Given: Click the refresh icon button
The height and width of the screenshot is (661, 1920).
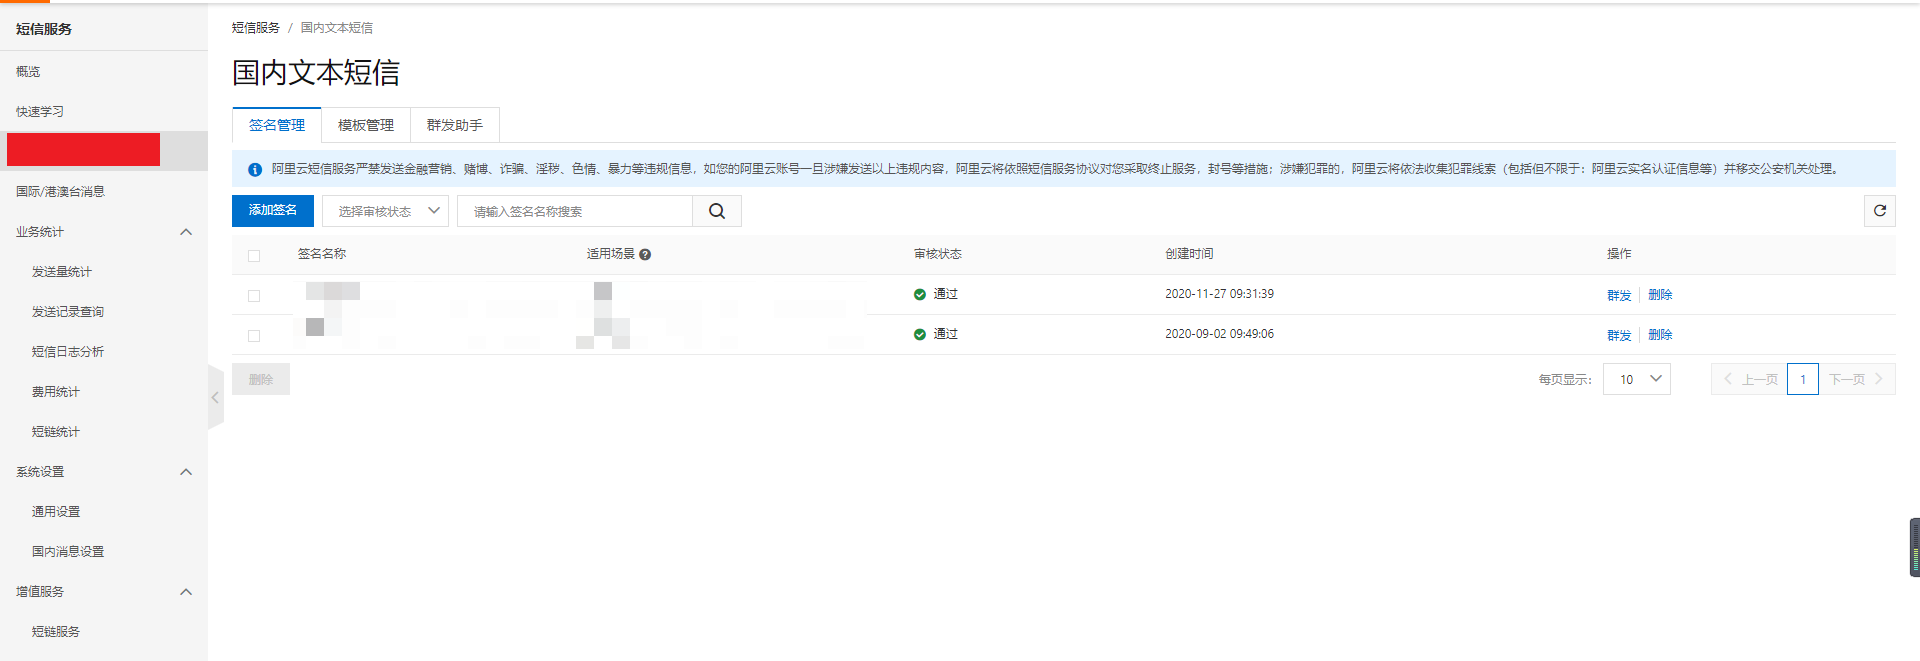Looking at the screenshot, I should [x=1880, y=211].
